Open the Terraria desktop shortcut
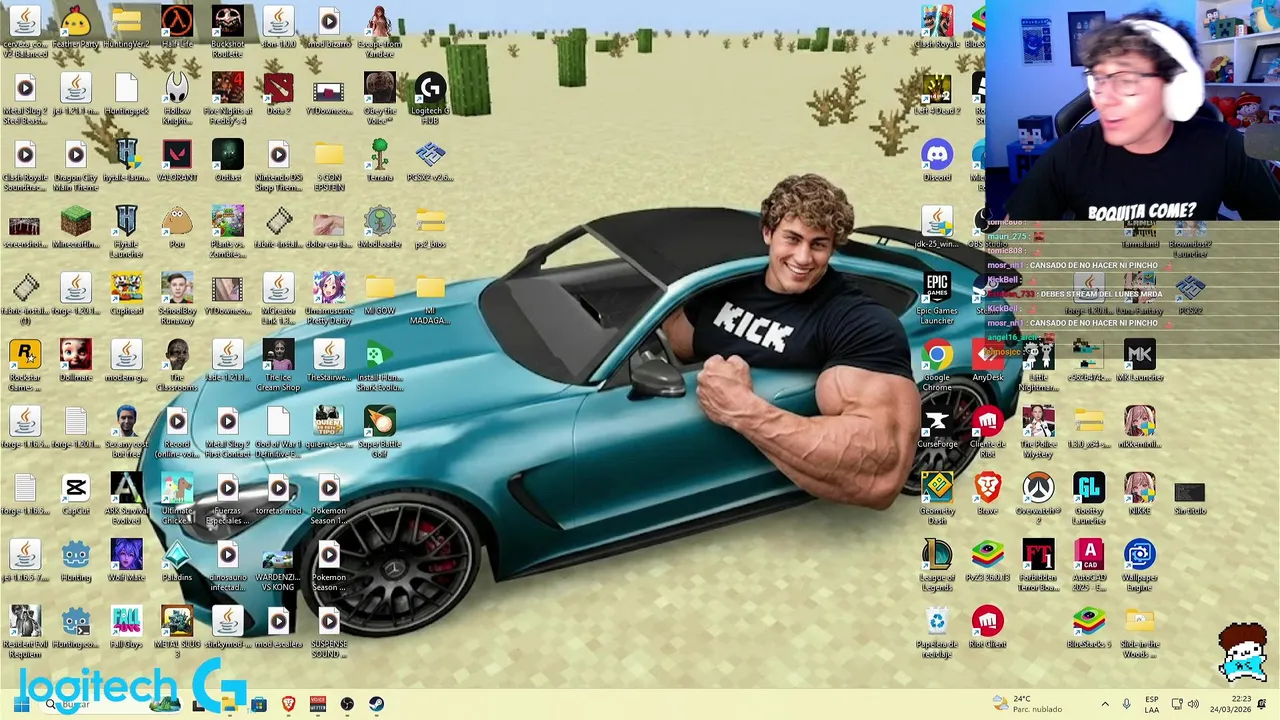Image resolution: width=1280 pixels, height=720 pixels. click(380, 160)
